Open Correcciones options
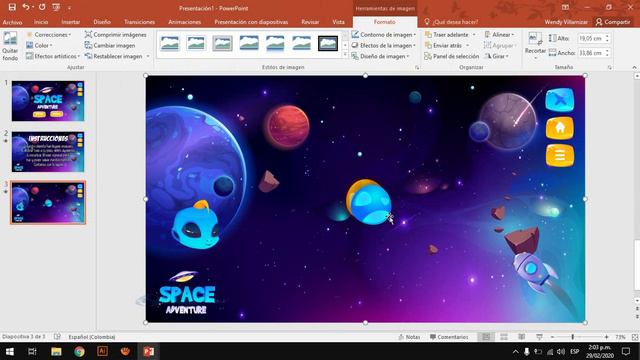This screenshot has height=360, width=640. tap(49, 35)
